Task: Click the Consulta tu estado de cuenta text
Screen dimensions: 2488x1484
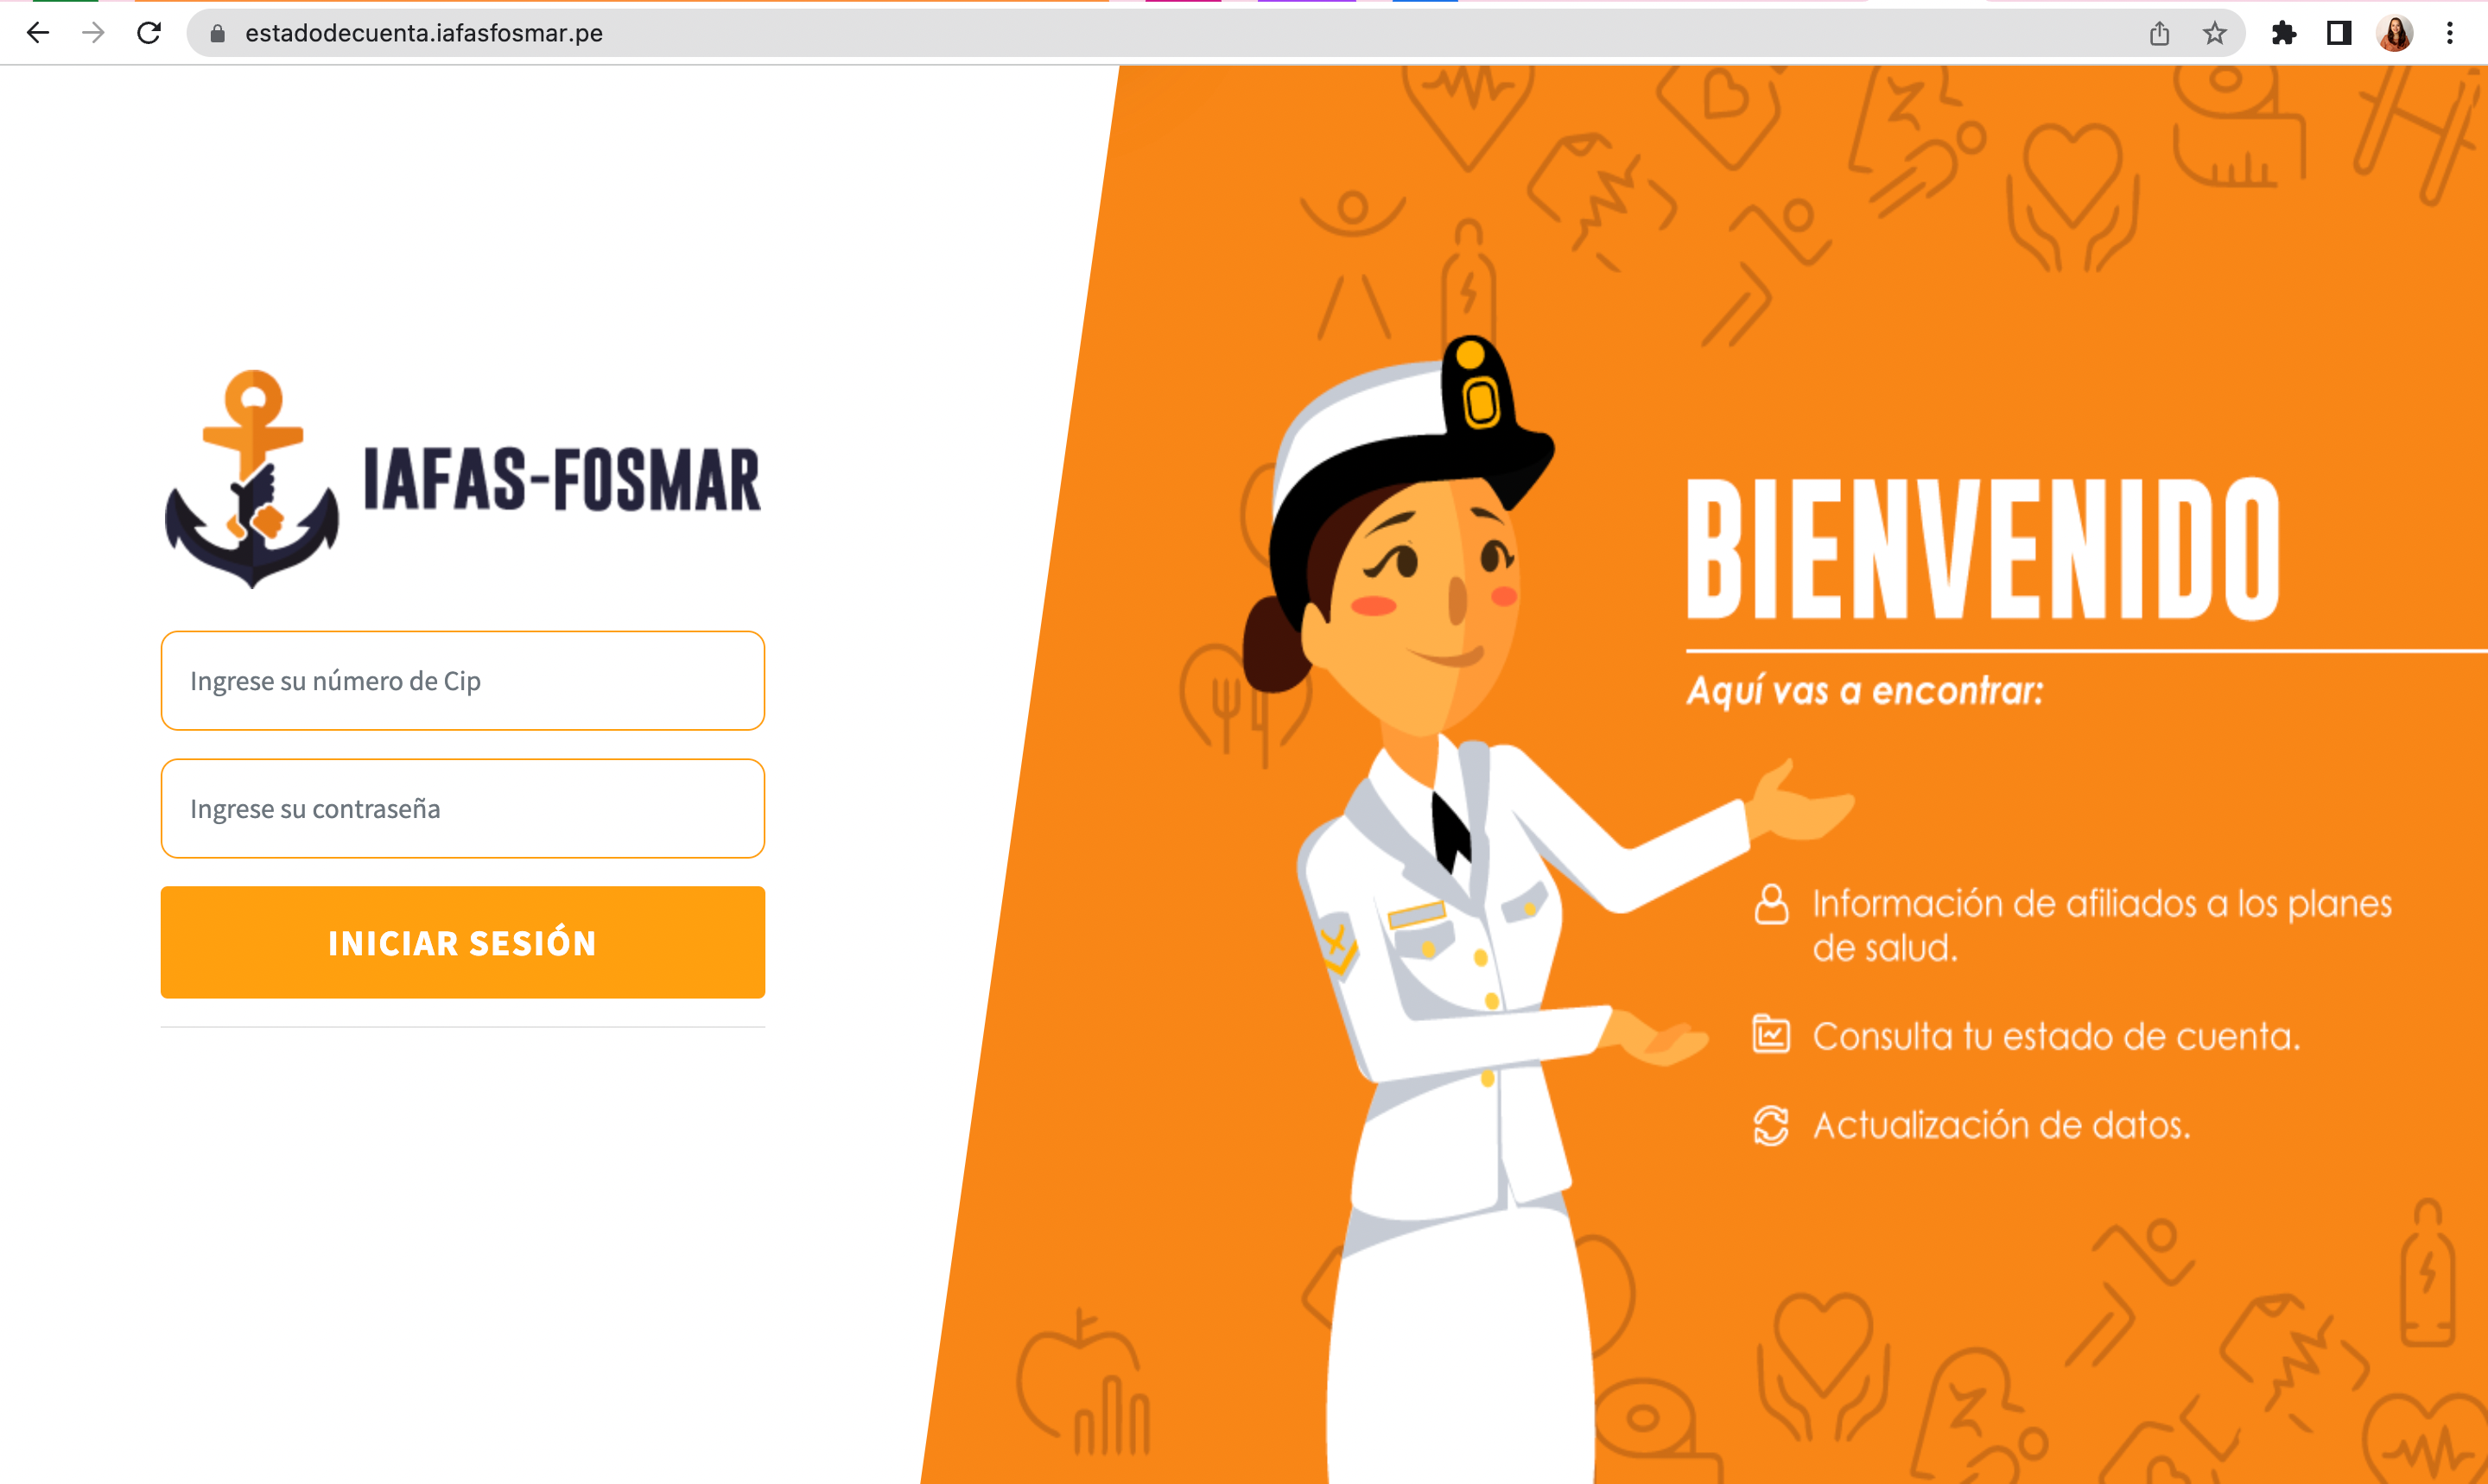Action: pyautogui.click(x=2056, y=1037)
